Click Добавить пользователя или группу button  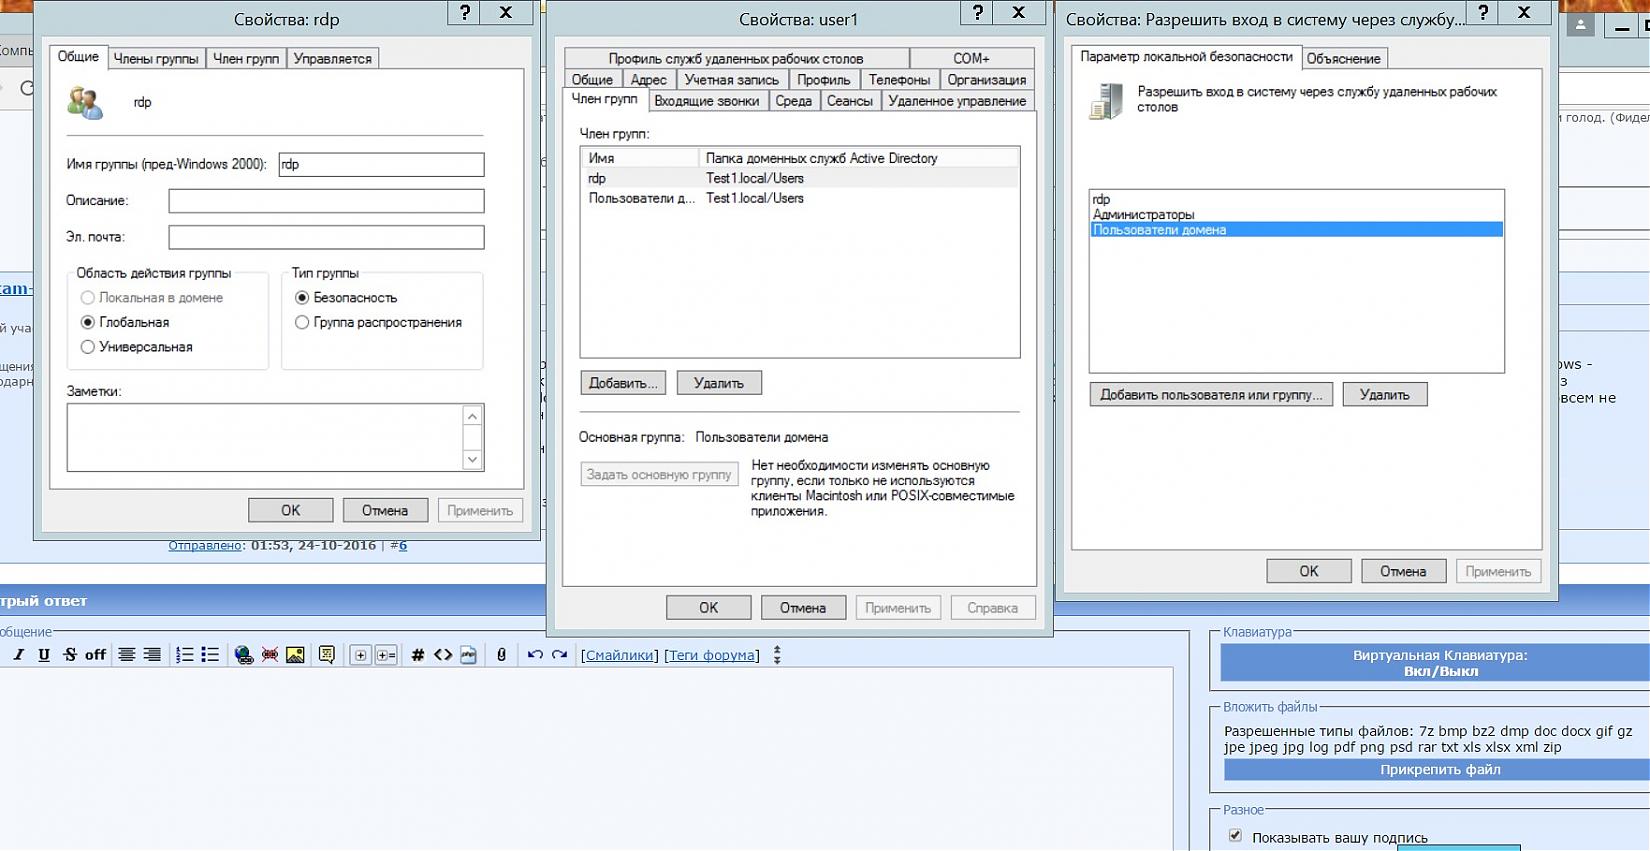click(x=1210, y=395)
